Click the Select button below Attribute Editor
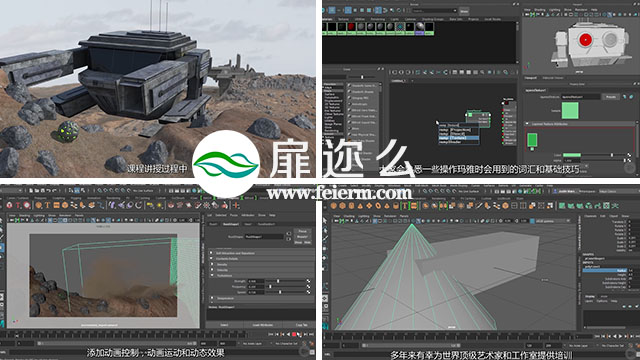The image size is (640, 360). click(x=224, y=325)
